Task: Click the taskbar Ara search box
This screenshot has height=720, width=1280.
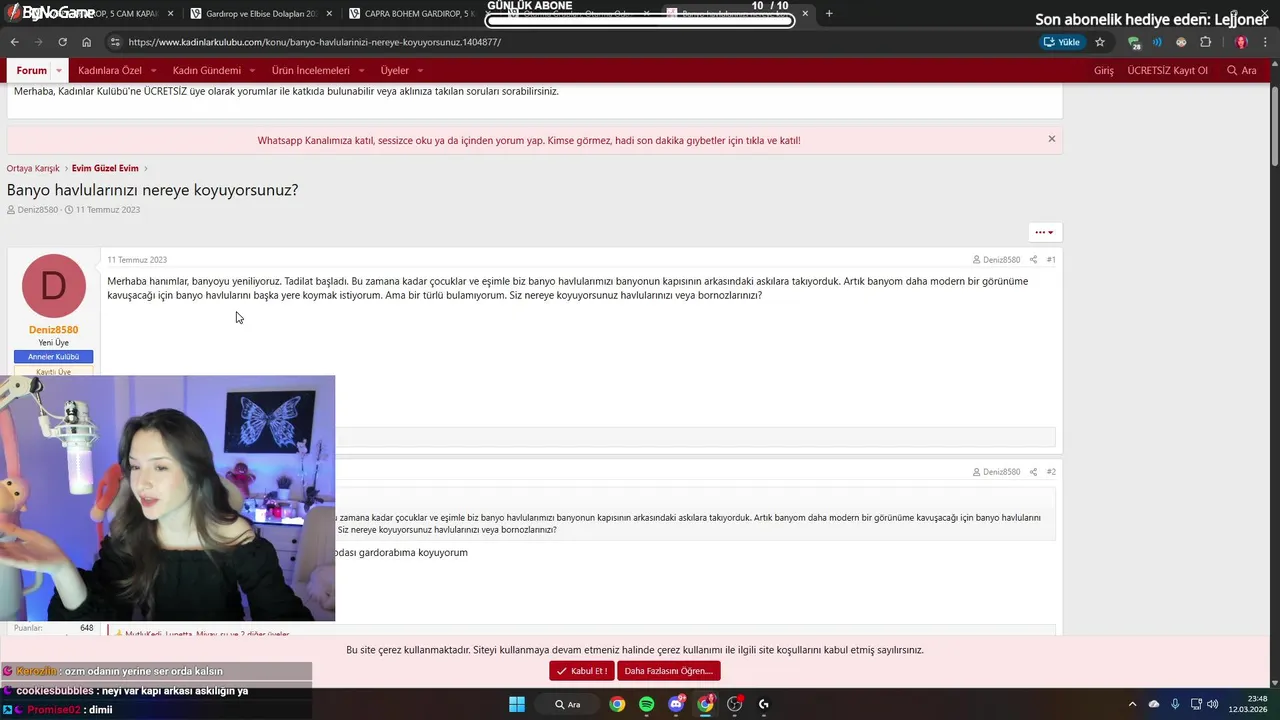Action: point(568,704)
